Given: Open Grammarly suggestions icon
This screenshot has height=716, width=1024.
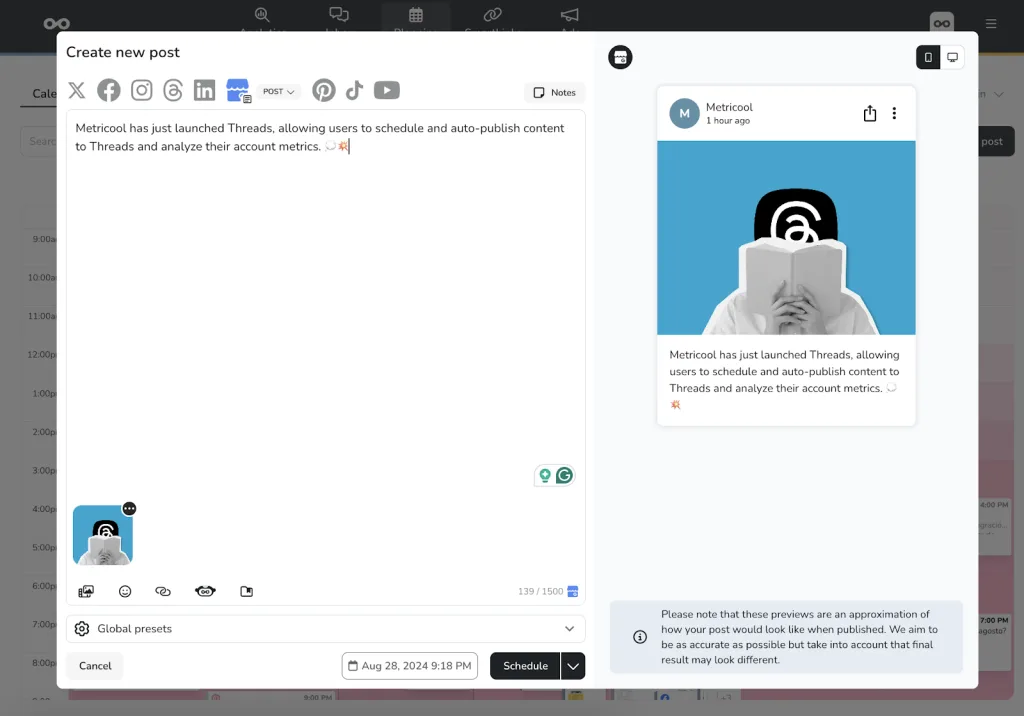Looking at the screenshot, I should (564, 476).
